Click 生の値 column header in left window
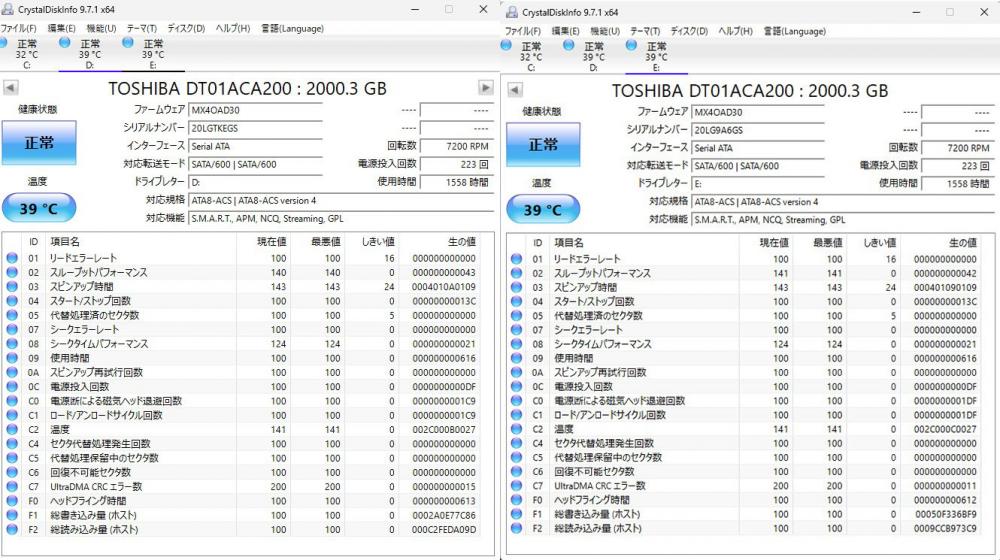Screen dimensions: 1000x560 click(462, 242)
